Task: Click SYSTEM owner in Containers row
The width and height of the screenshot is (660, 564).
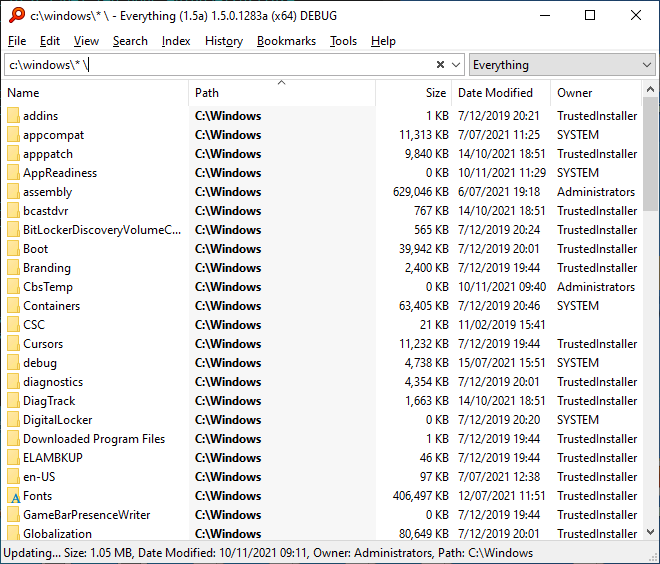Action: tap(578, 306)
